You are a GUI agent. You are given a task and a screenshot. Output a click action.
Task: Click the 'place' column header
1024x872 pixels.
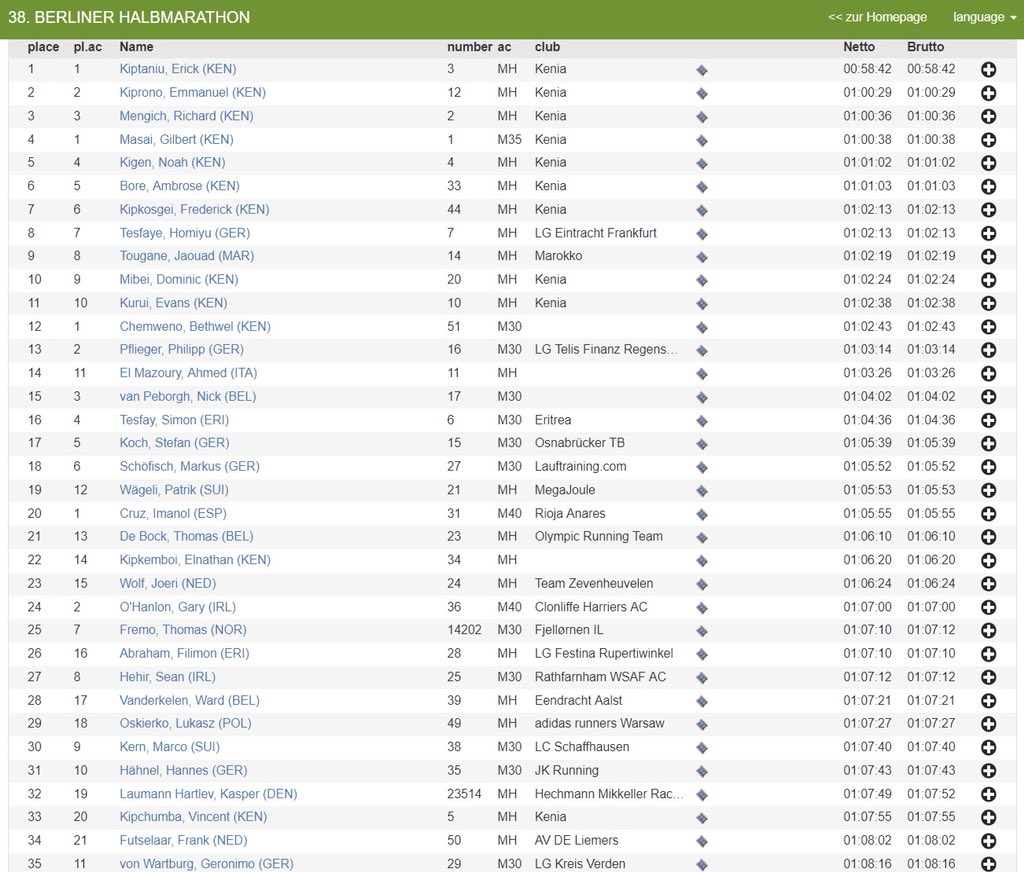pyautogui.click(x=43, y=47)
